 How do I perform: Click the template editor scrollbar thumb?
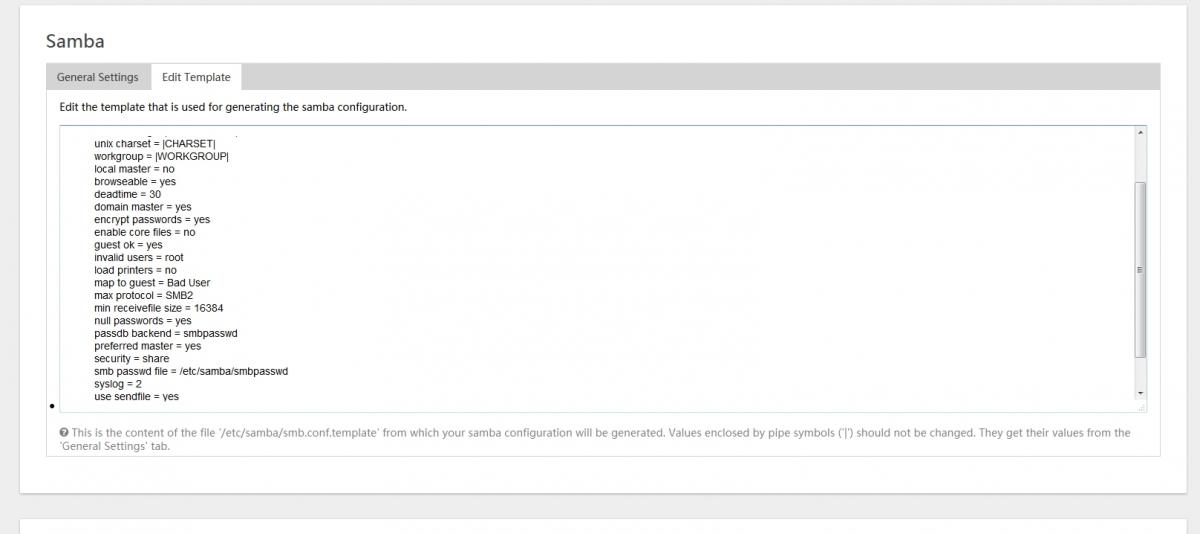click(x=1141, y=270)
